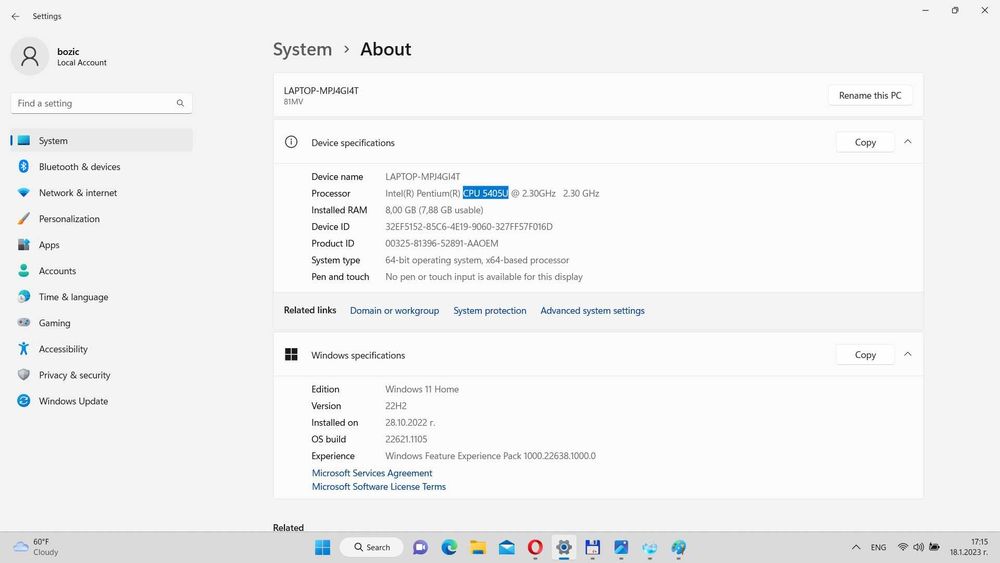Click the back arrow in Settings
This screenshot has height=563, width=1000.
click(15, 16)
